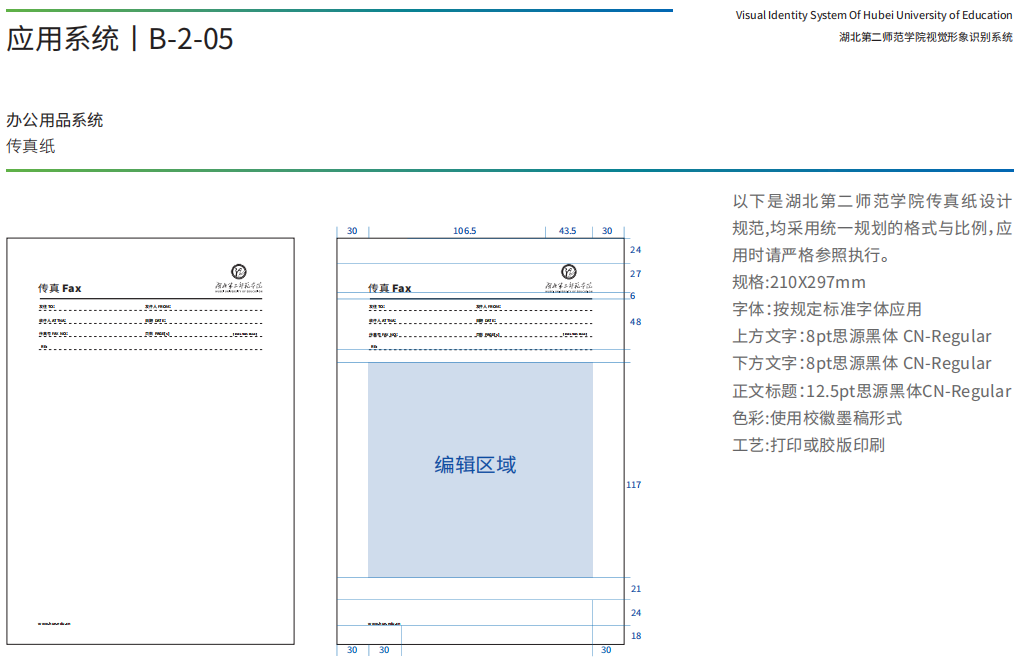Click the 27 dimension label on the right
1023x668 pixels.
point(635,274)
